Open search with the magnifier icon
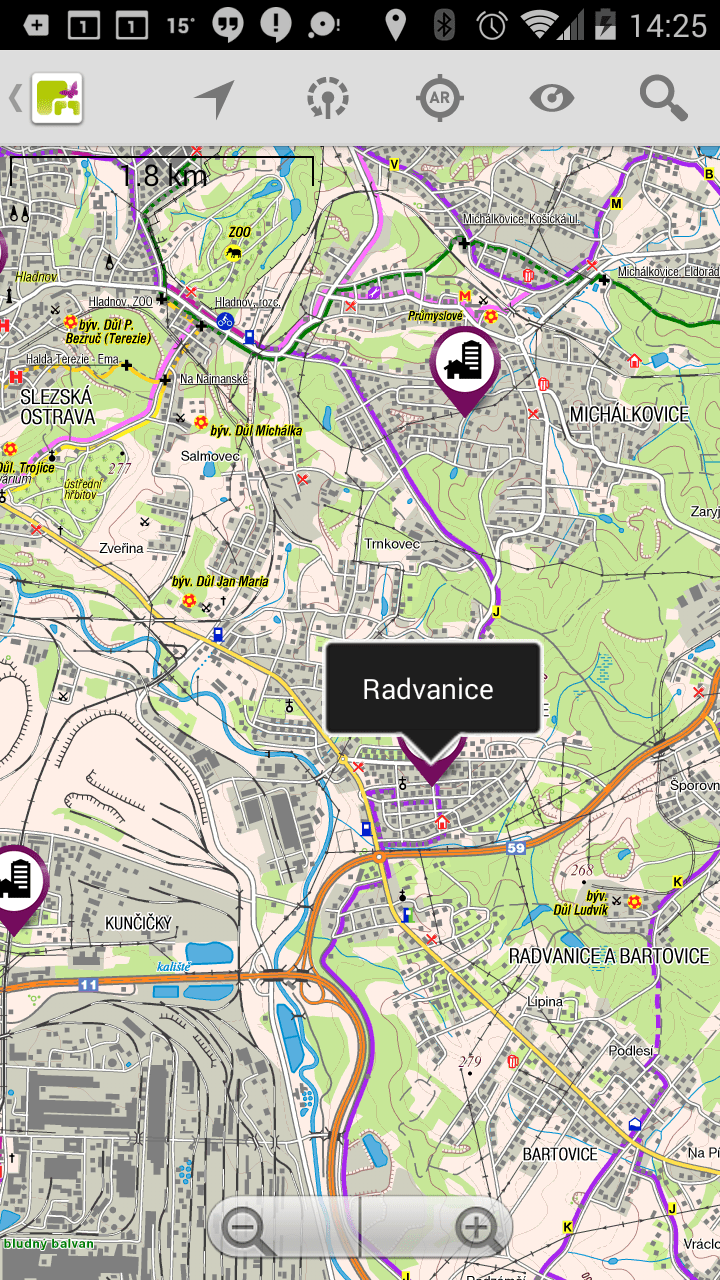The image size is (720, 1280). click(664, 98)
